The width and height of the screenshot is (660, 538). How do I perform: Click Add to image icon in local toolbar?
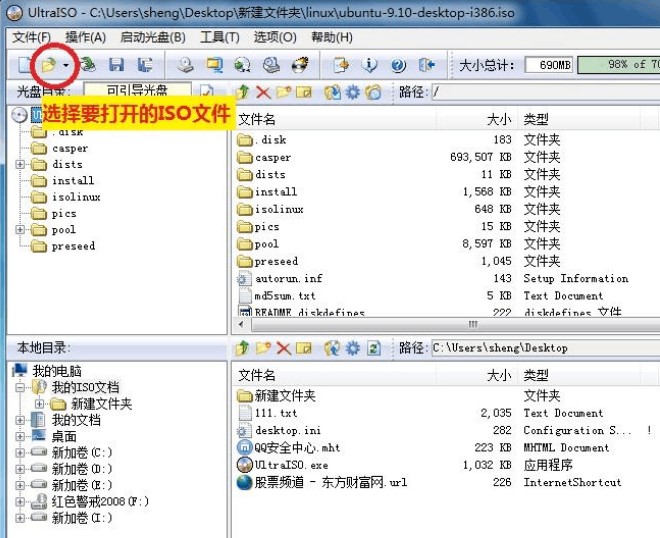tap(333, 348)
